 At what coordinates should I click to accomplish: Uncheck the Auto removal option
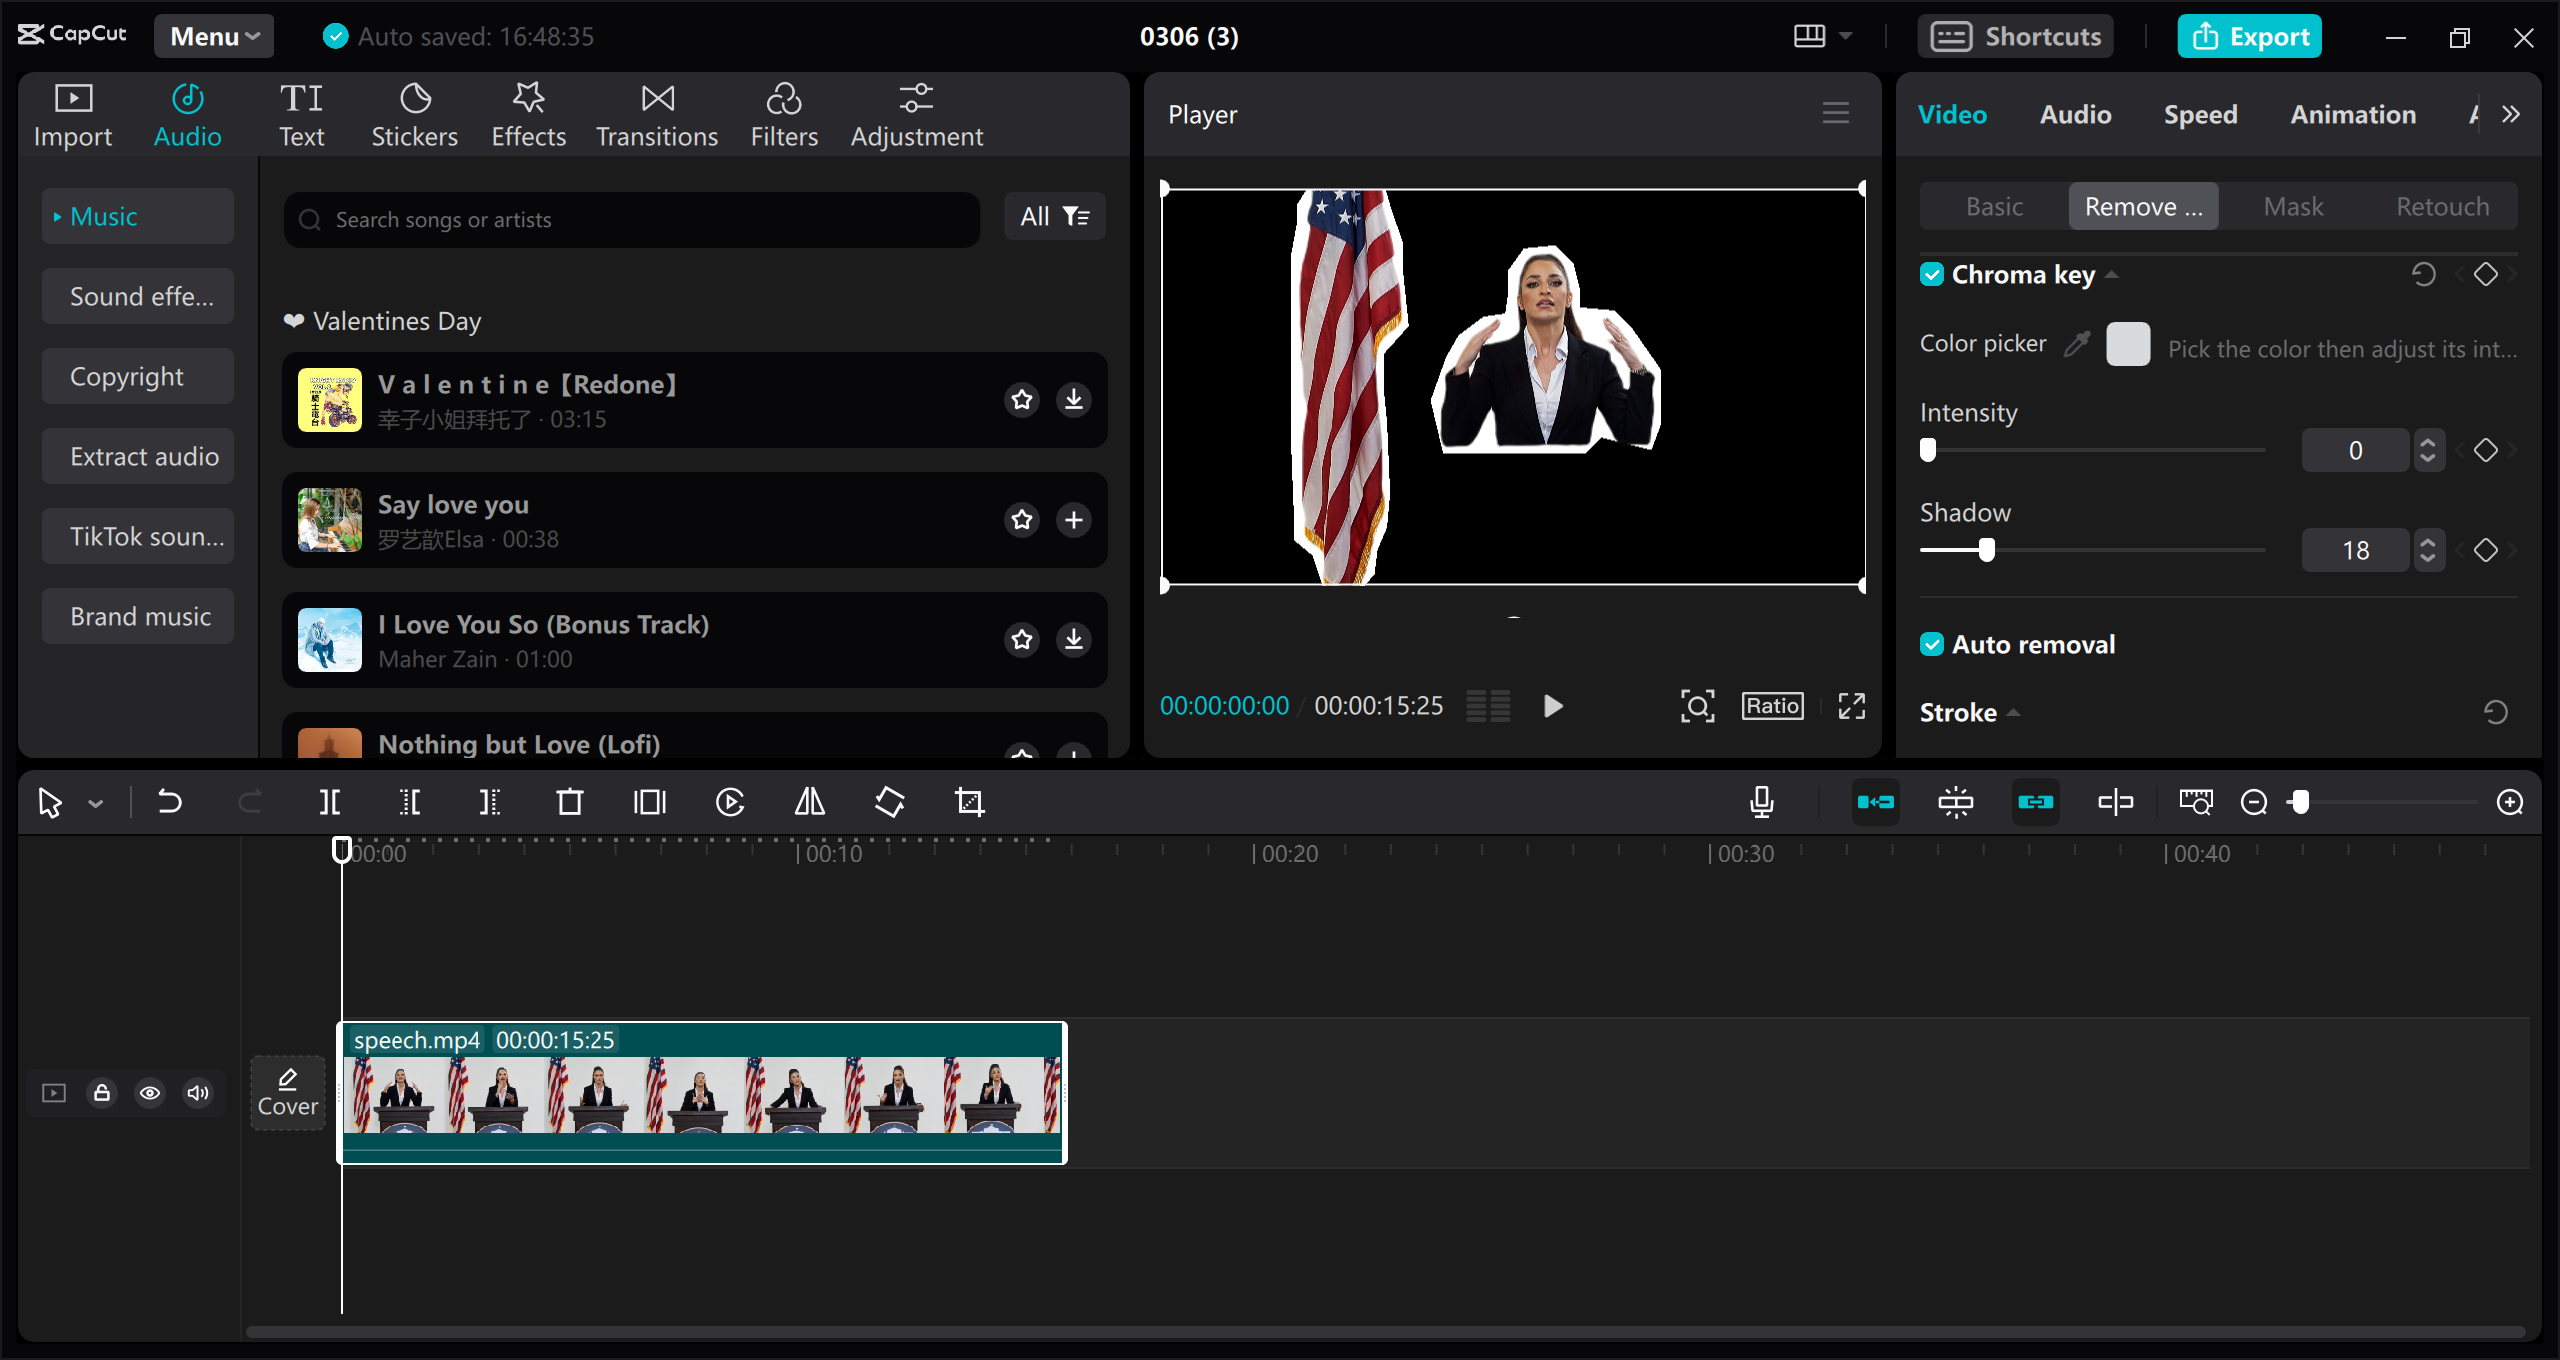pyautogui.click(x=1932, y=644)
